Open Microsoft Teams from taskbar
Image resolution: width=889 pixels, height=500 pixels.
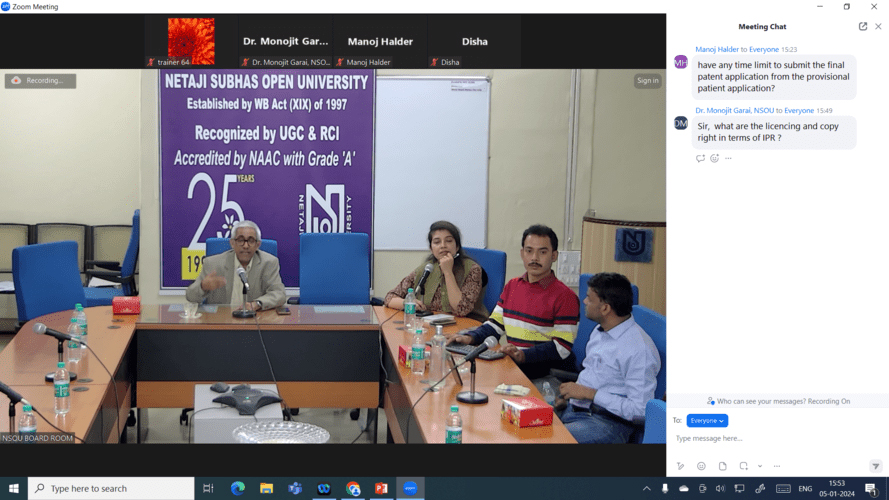[295, 488]
